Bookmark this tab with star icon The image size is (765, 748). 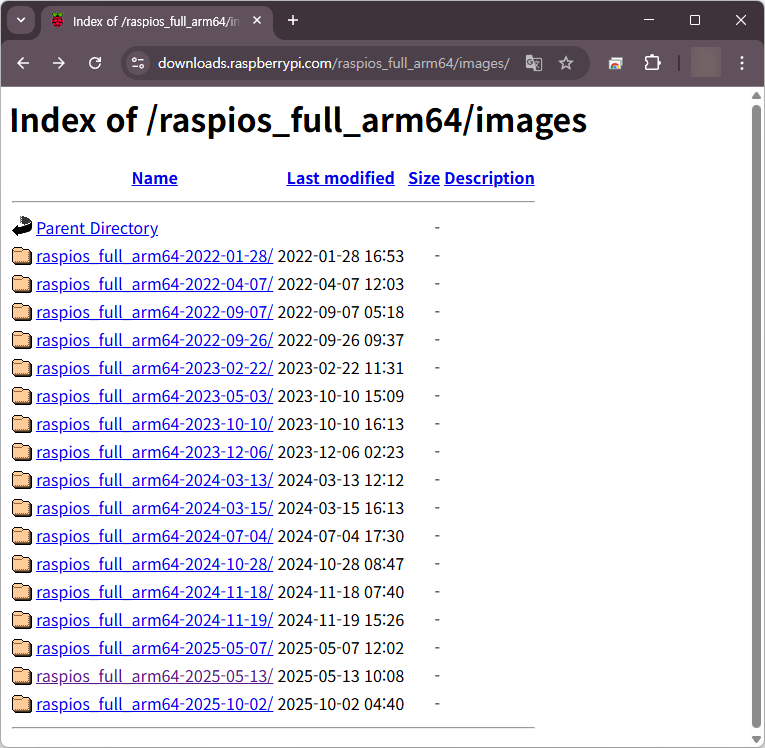coord(566,63)
